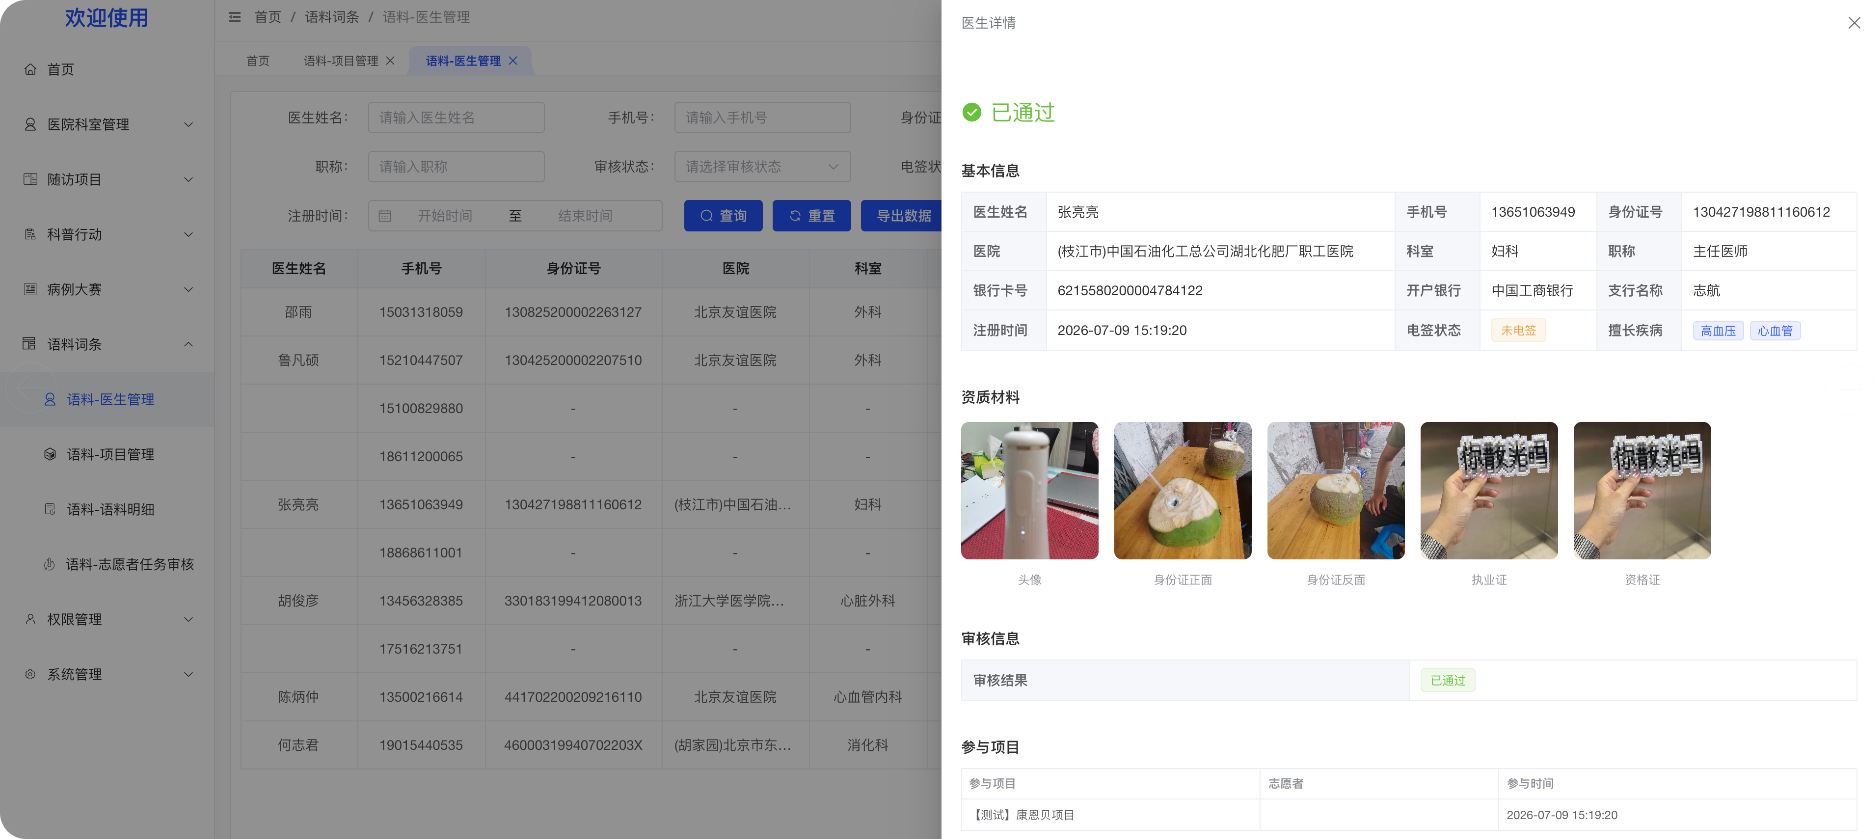Select 语料-医生管理 in the sidebar
Screen dimensions: 1875x839
(107, 399)
